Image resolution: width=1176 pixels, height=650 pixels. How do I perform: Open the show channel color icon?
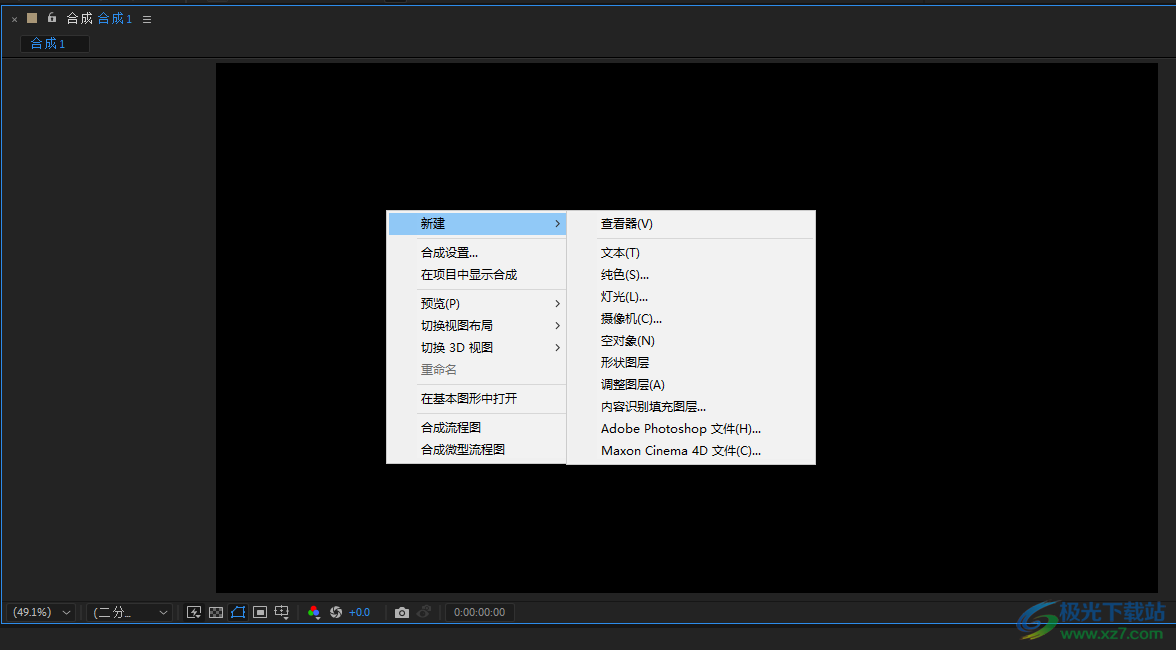click(x=314, y=613)
